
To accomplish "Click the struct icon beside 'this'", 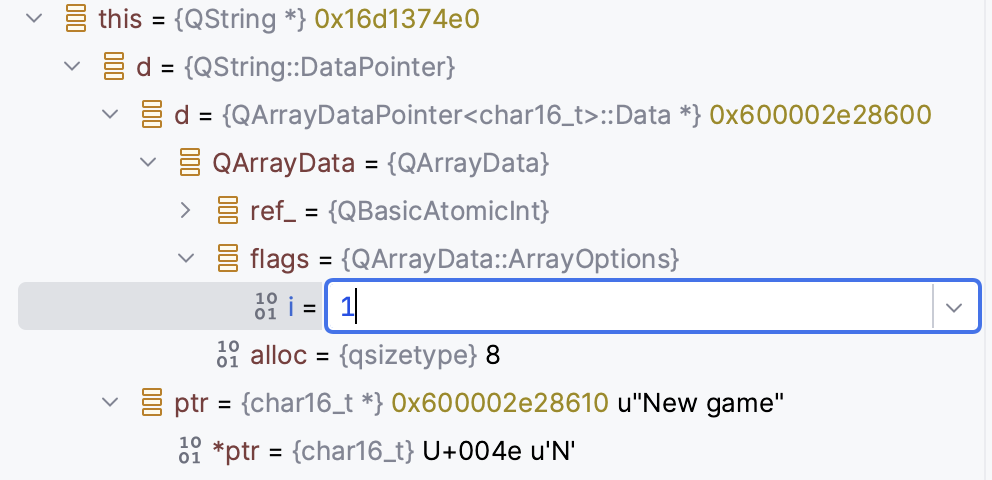I will [75, 19].
